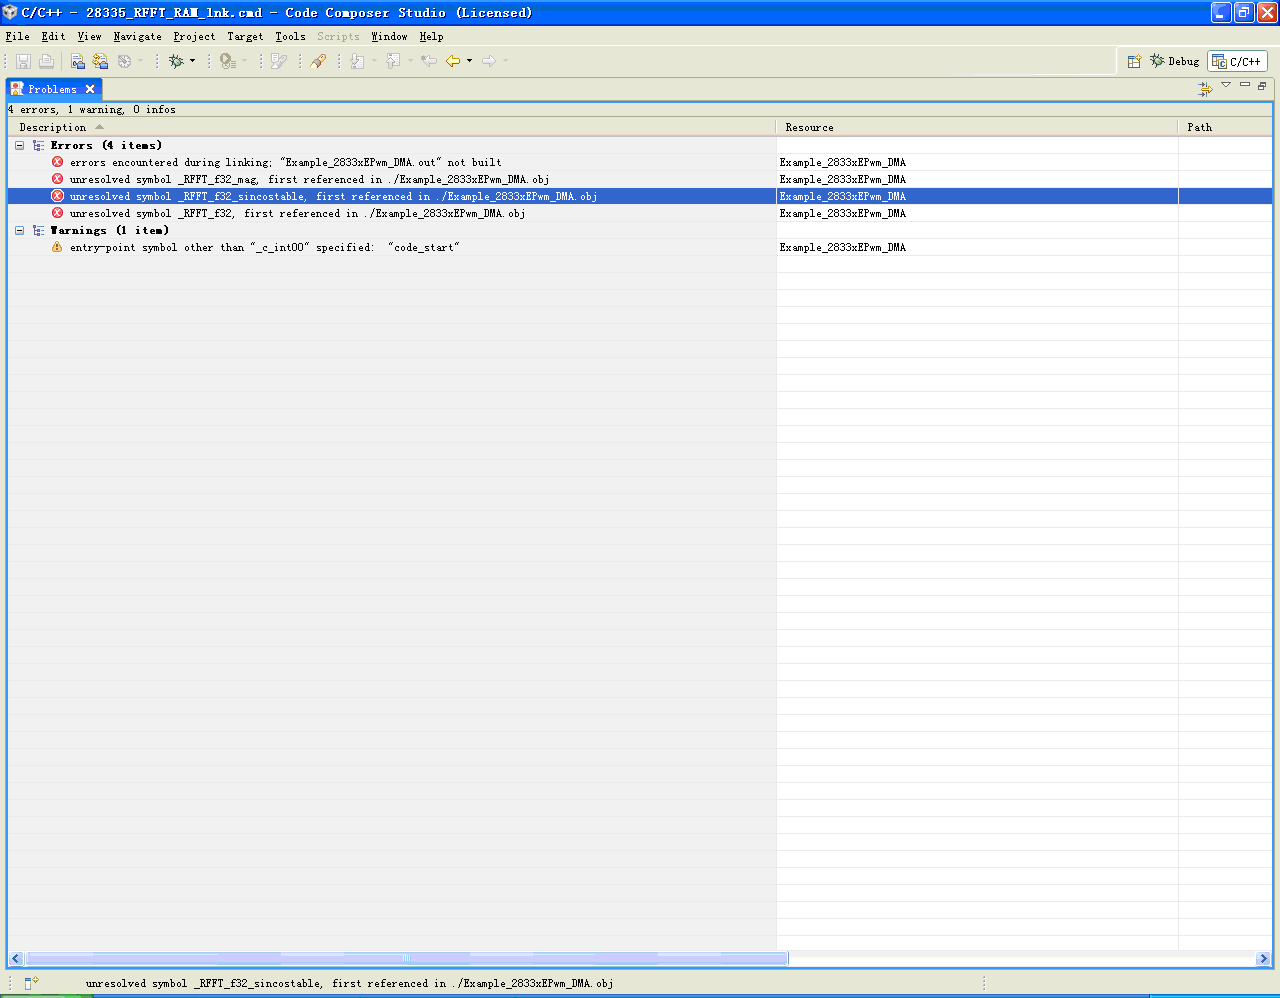This screenshot has width=1280, height=998.
Task: Close the Problems view tab
Action: (x=90, y=89)
